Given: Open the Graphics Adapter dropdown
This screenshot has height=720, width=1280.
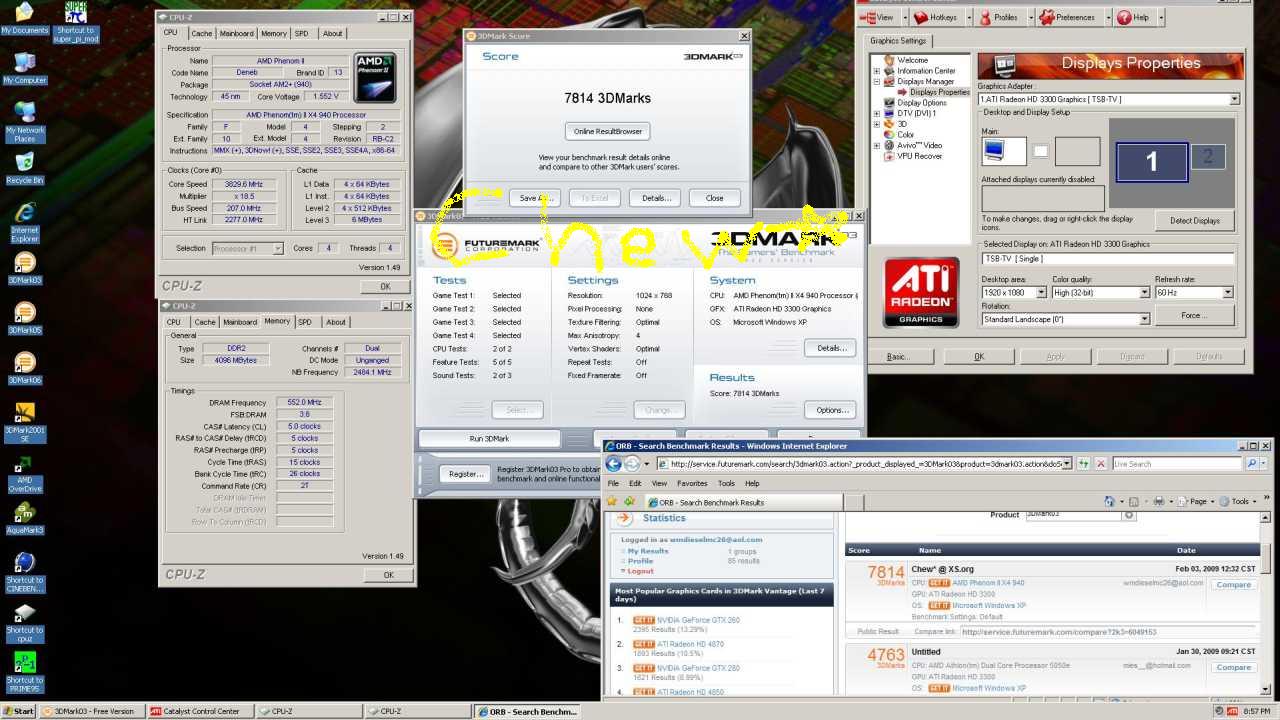Looking at the screenshot, I should [1235, 99].
